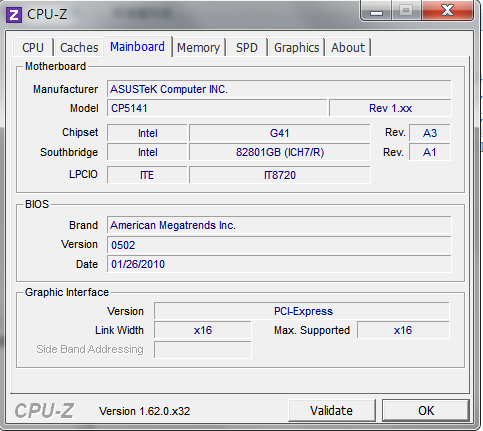Click the southbridge revision A1 field
Image resolution: width=483 pixels, height=431 pixels.
(x=430, y=152)
